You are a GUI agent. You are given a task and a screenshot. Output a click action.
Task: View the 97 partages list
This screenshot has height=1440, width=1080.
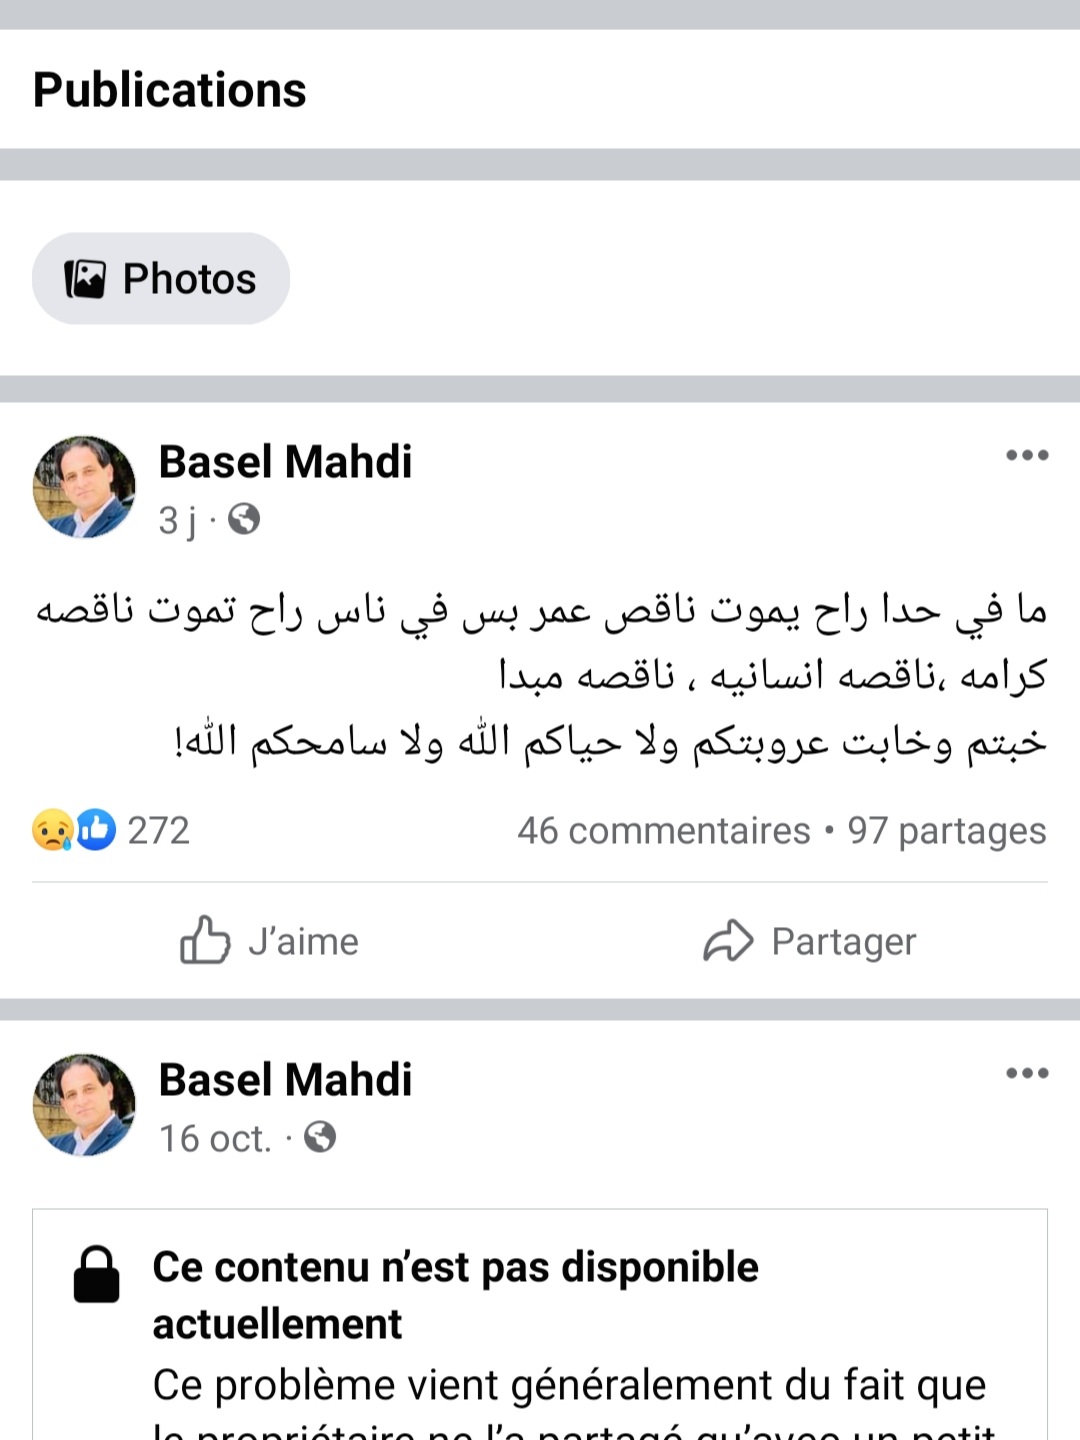(947, 831)
